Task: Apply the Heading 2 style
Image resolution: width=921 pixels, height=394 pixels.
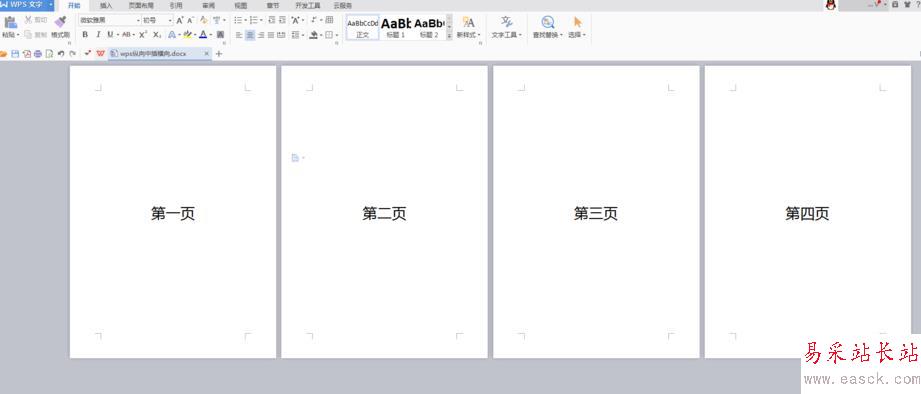Action: click(429, 27)
